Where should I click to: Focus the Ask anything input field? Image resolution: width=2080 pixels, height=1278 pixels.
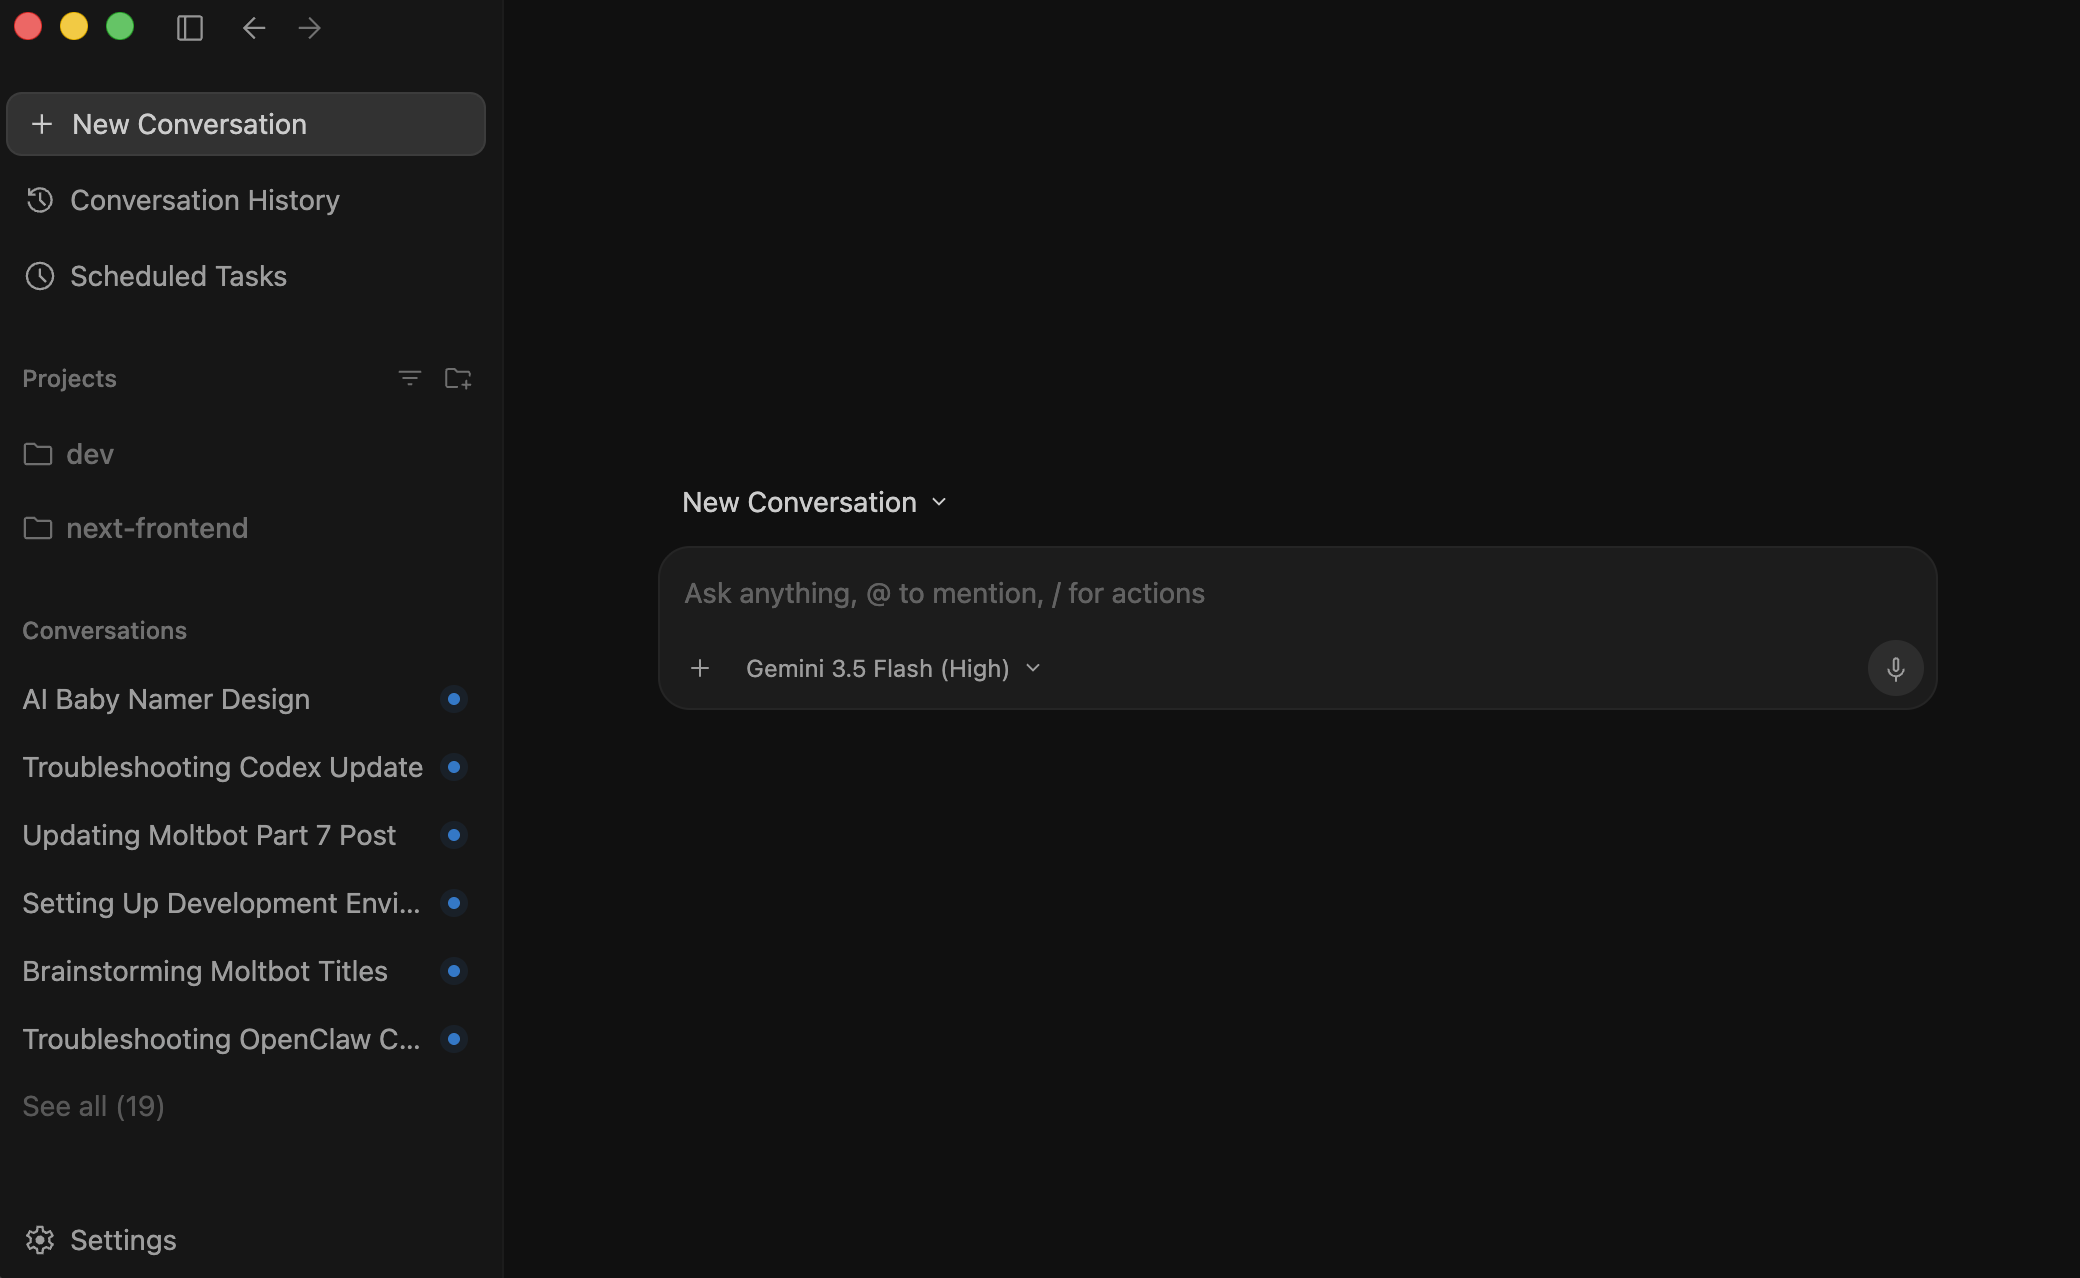click(x=1297, y=593)
